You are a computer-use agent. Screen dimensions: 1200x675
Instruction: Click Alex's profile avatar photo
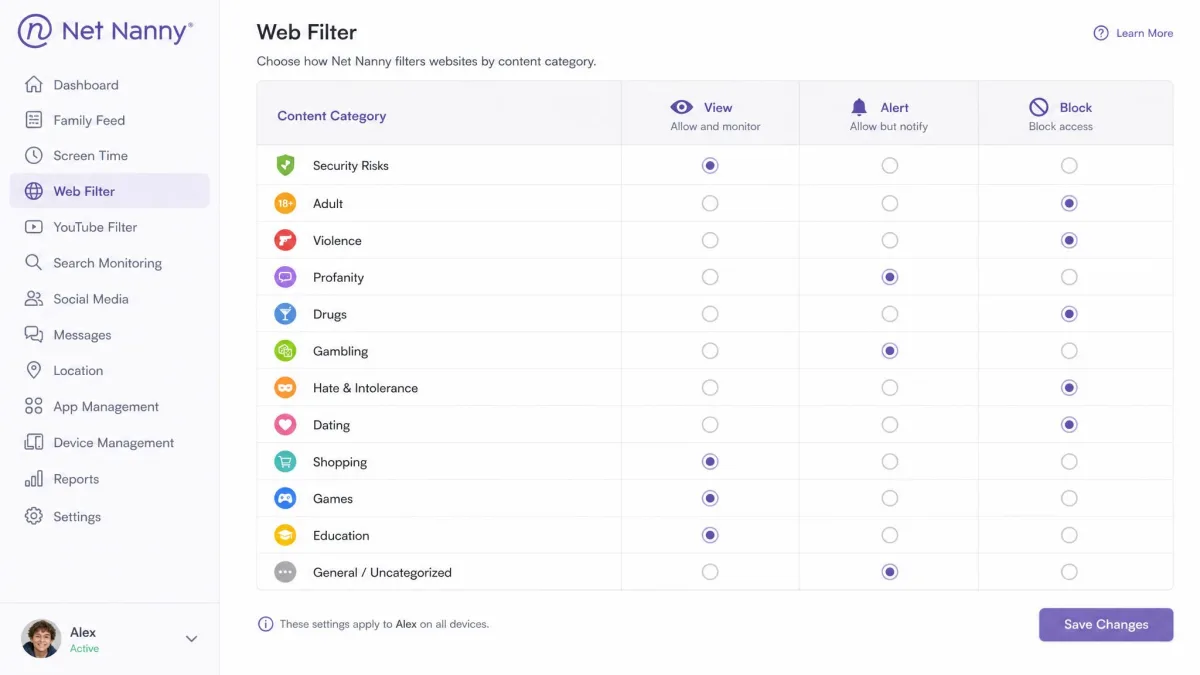coord(41,639)
